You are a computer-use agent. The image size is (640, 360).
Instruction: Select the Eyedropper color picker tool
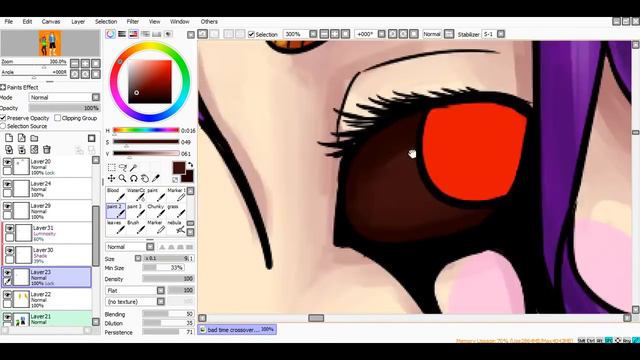(156, 178)
